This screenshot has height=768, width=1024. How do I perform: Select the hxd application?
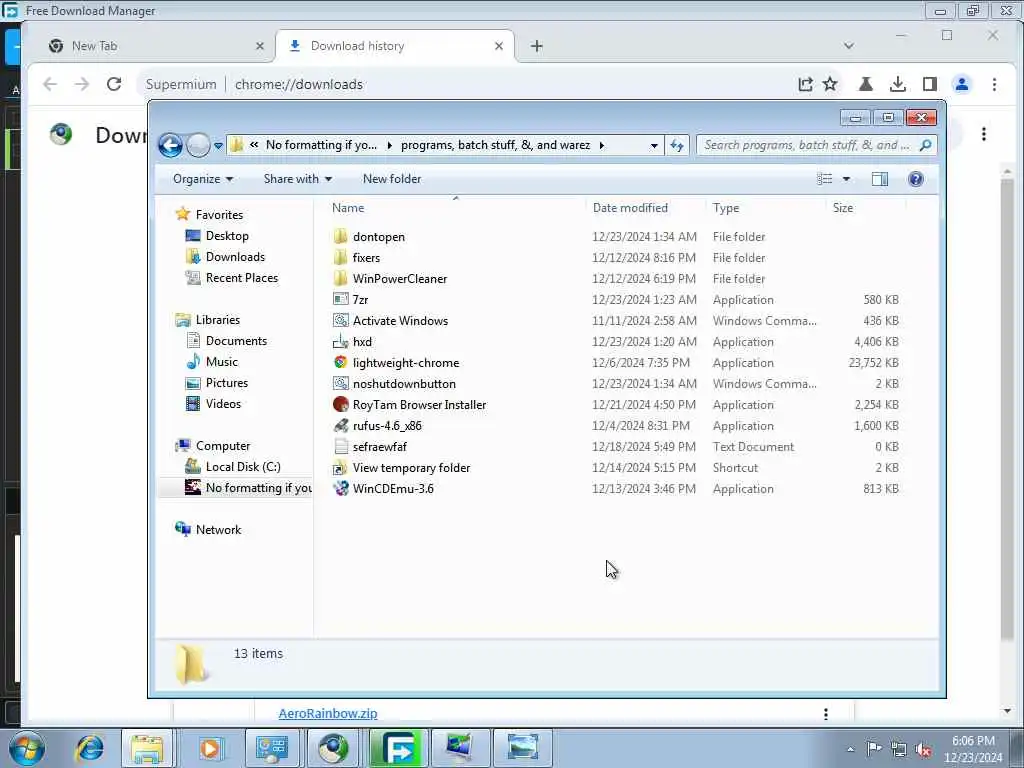tap(362, 342)
